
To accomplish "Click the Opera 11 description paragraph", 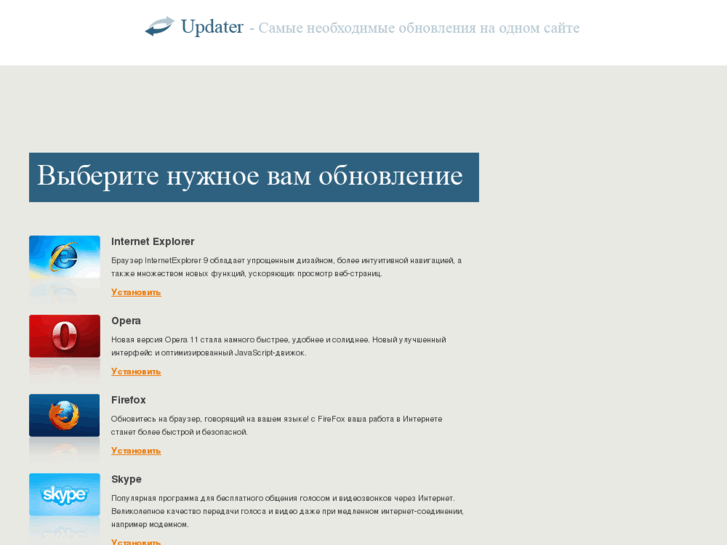I will [x=279, y=346].
